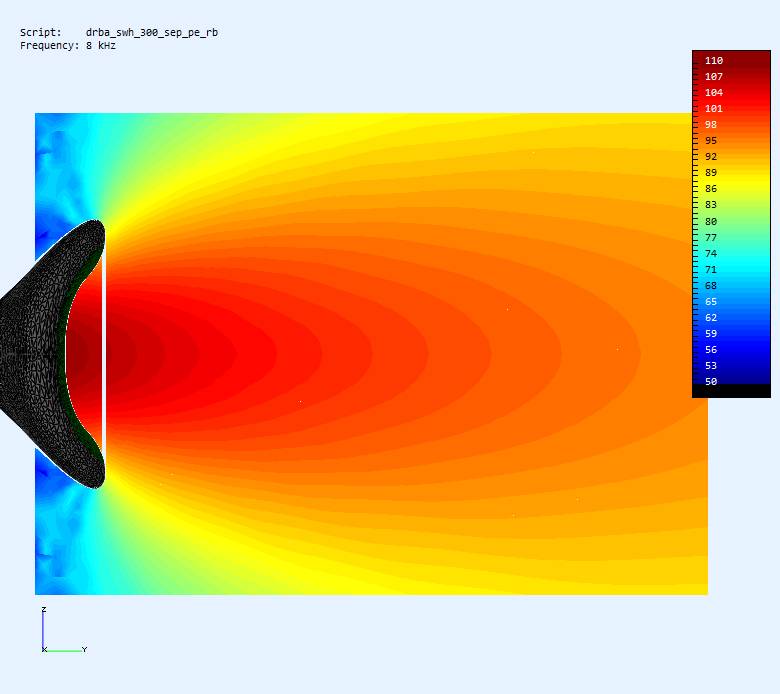Click the 65 value on color legend
This screenshot has height=694, width=780.
[711, 301]
